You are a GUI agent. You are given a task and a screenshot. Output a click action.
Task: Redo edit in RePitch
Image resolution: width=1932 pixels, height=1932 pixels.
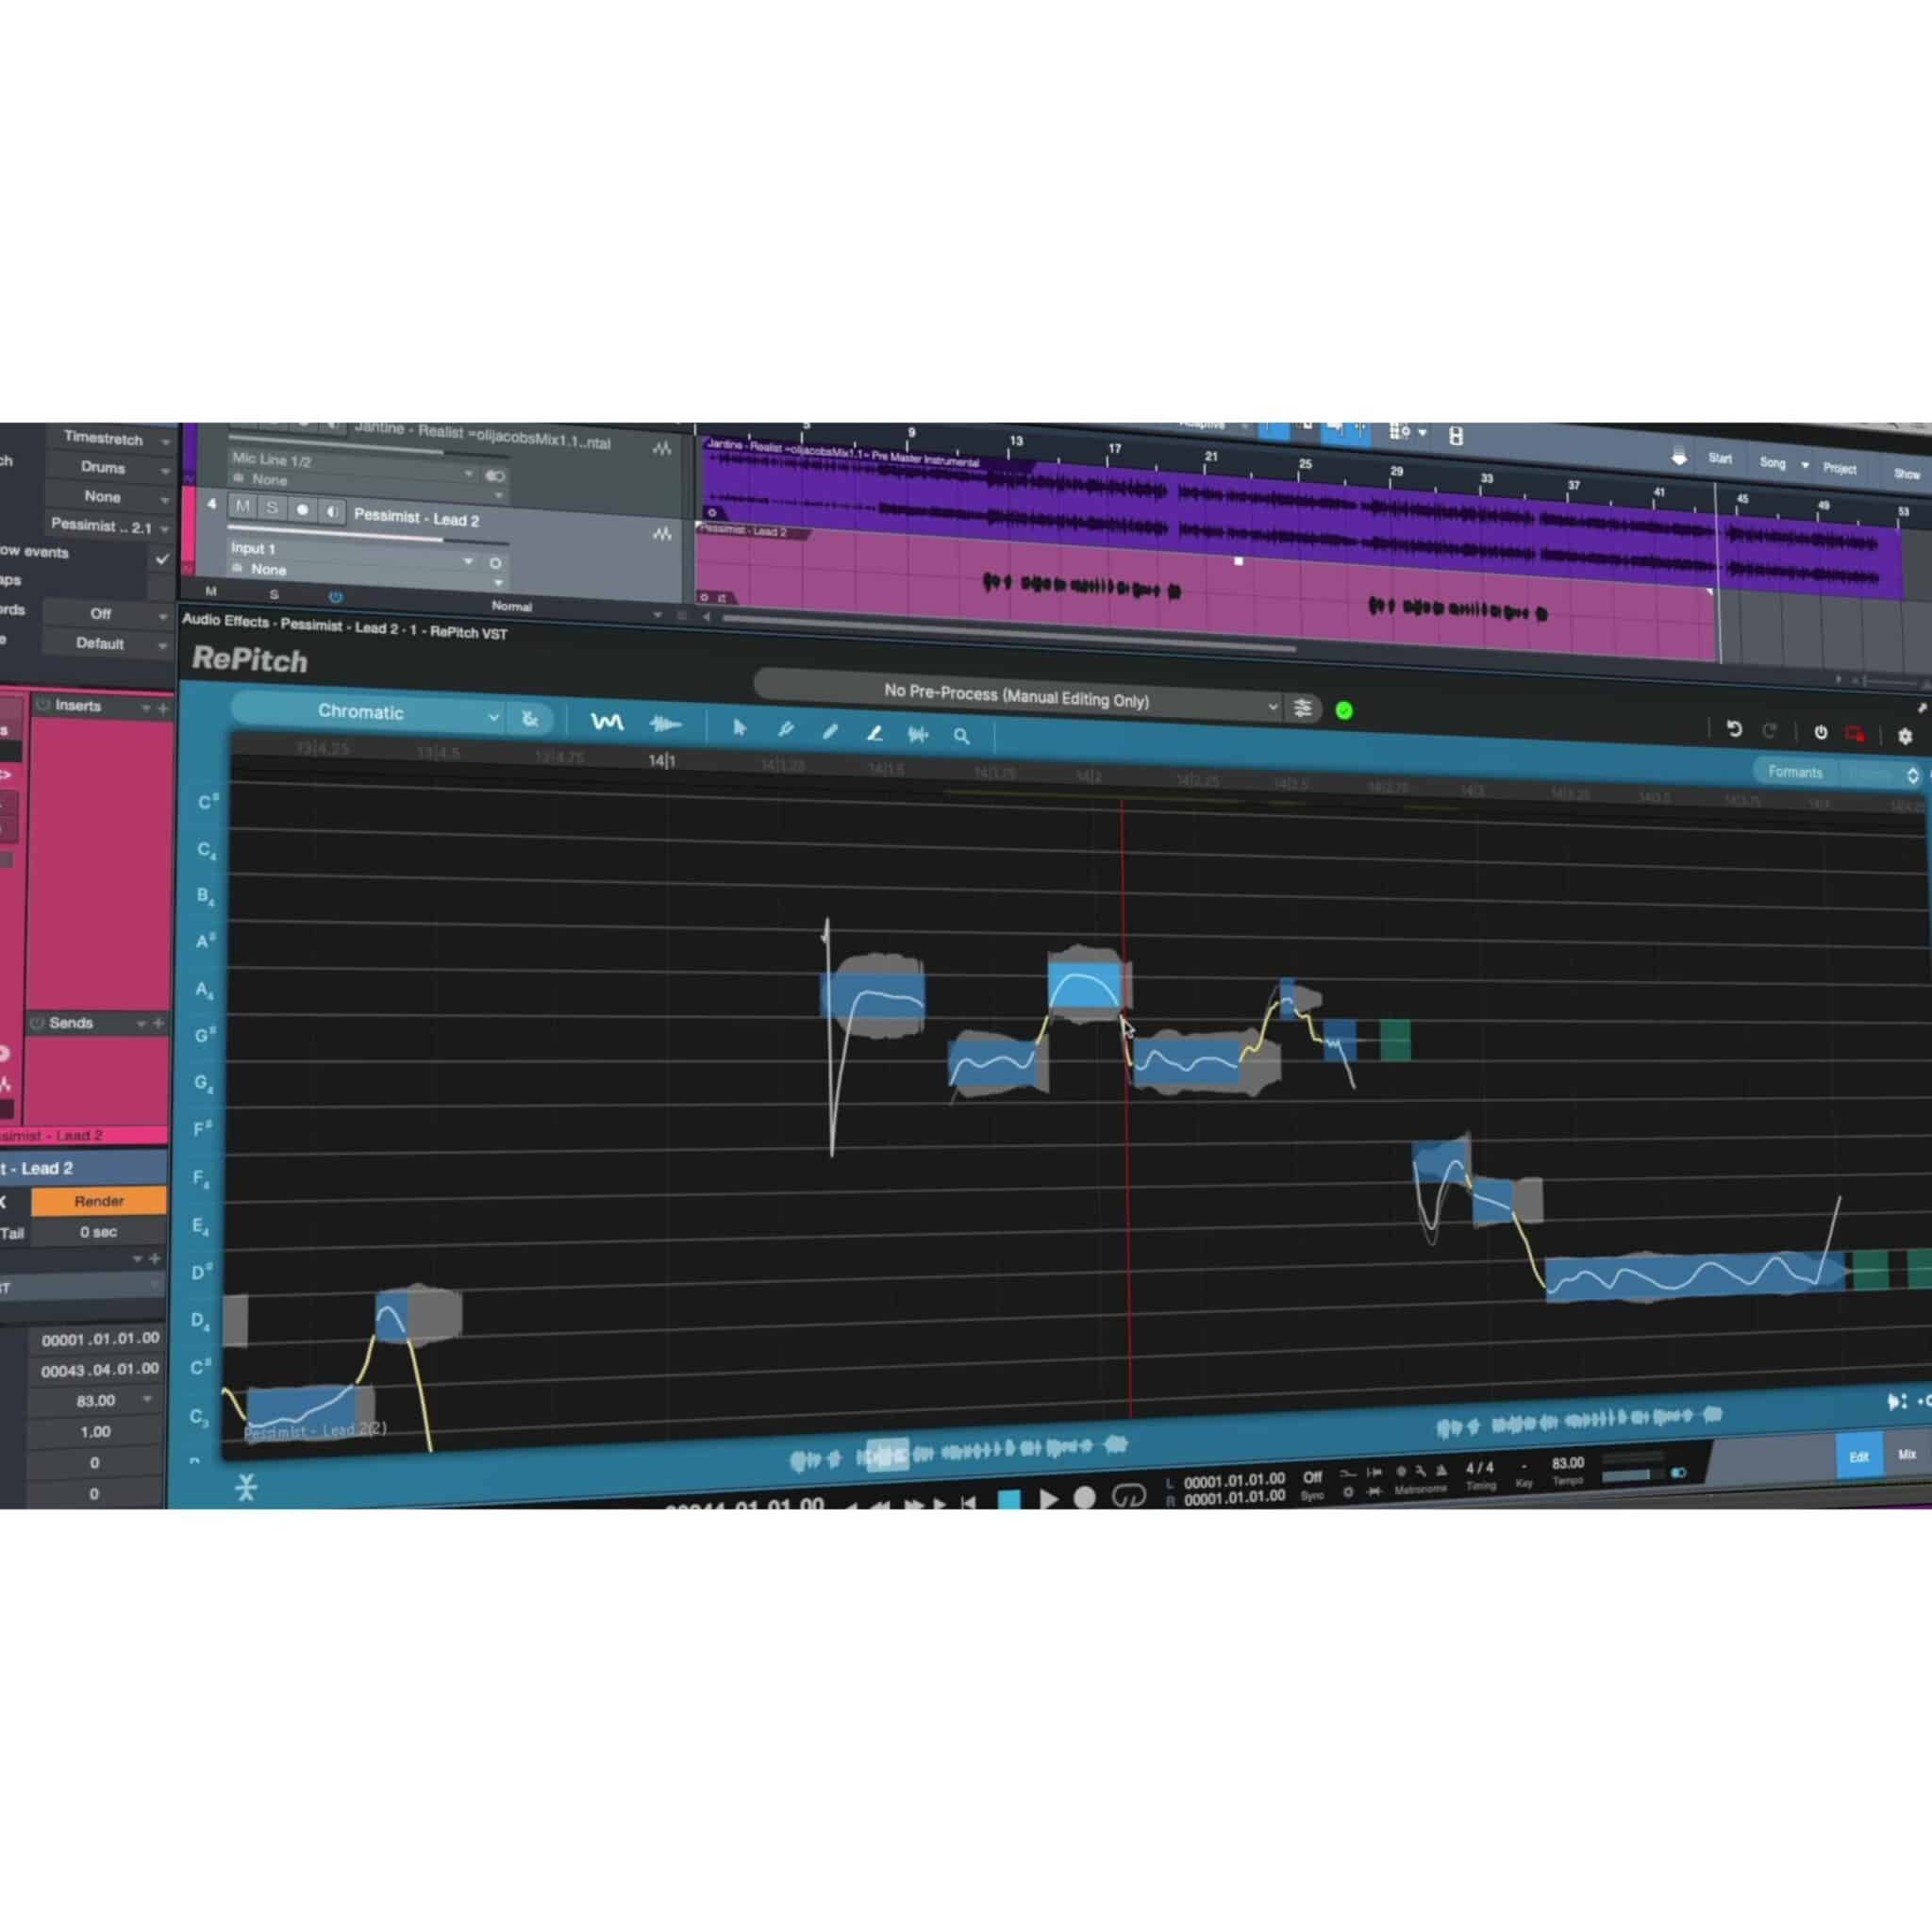click(1769, 731)
